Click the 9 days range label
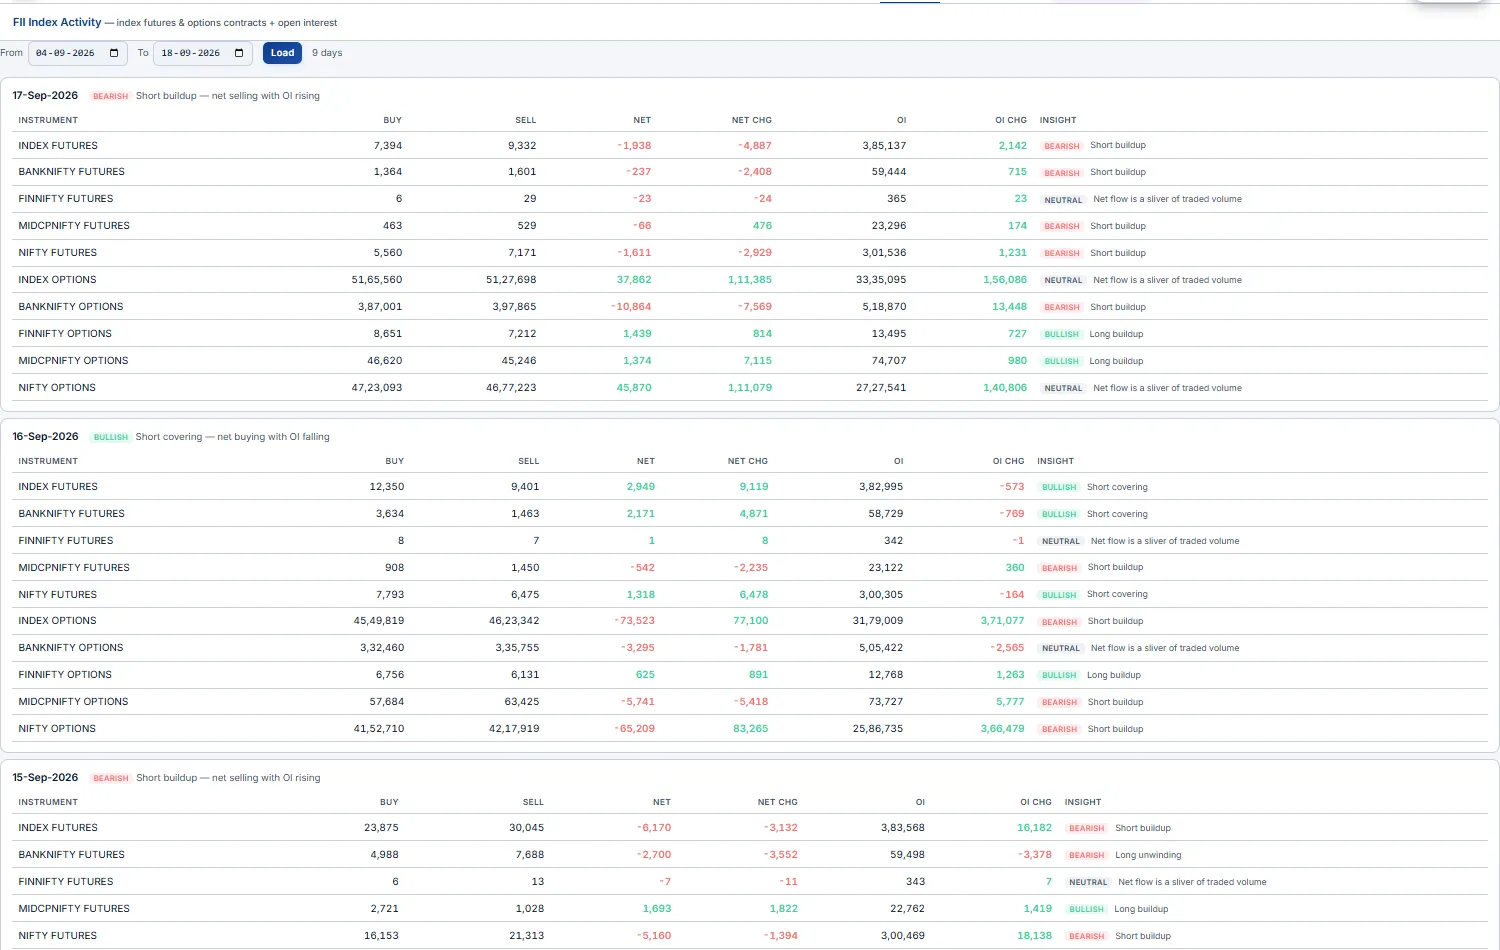The image size is (1500, 950). point(327,53)
